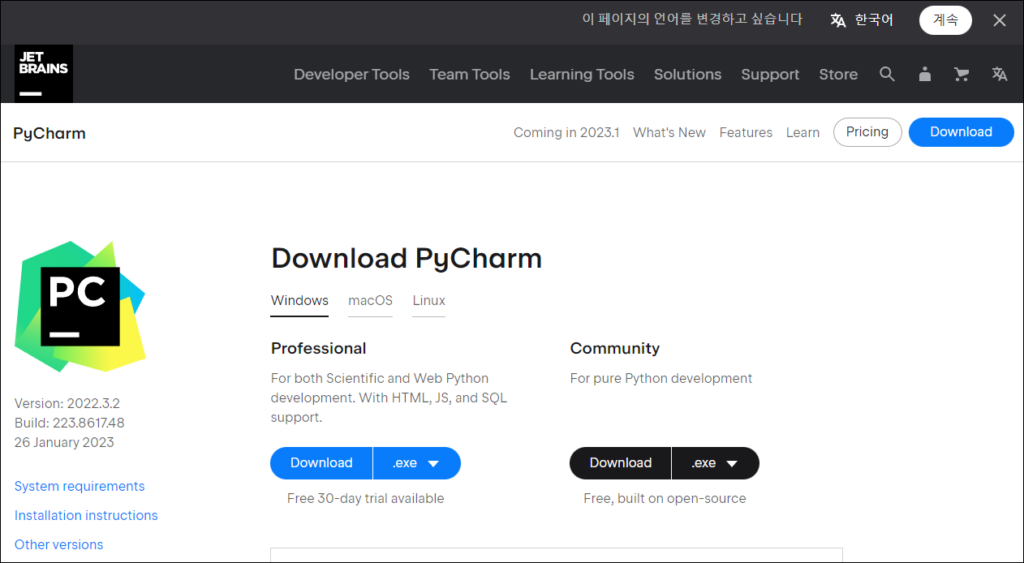Click the Build: 223.8617.48 text

click(69, 423)
